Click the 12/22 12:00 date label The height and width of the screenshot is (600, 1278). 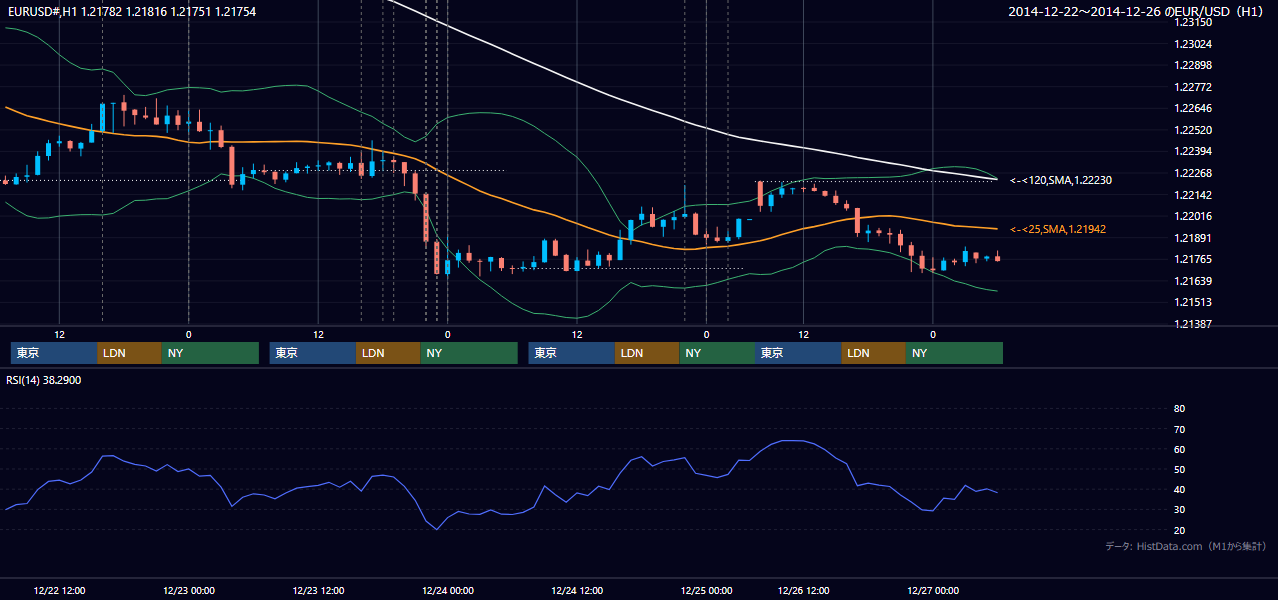[59, 590]
